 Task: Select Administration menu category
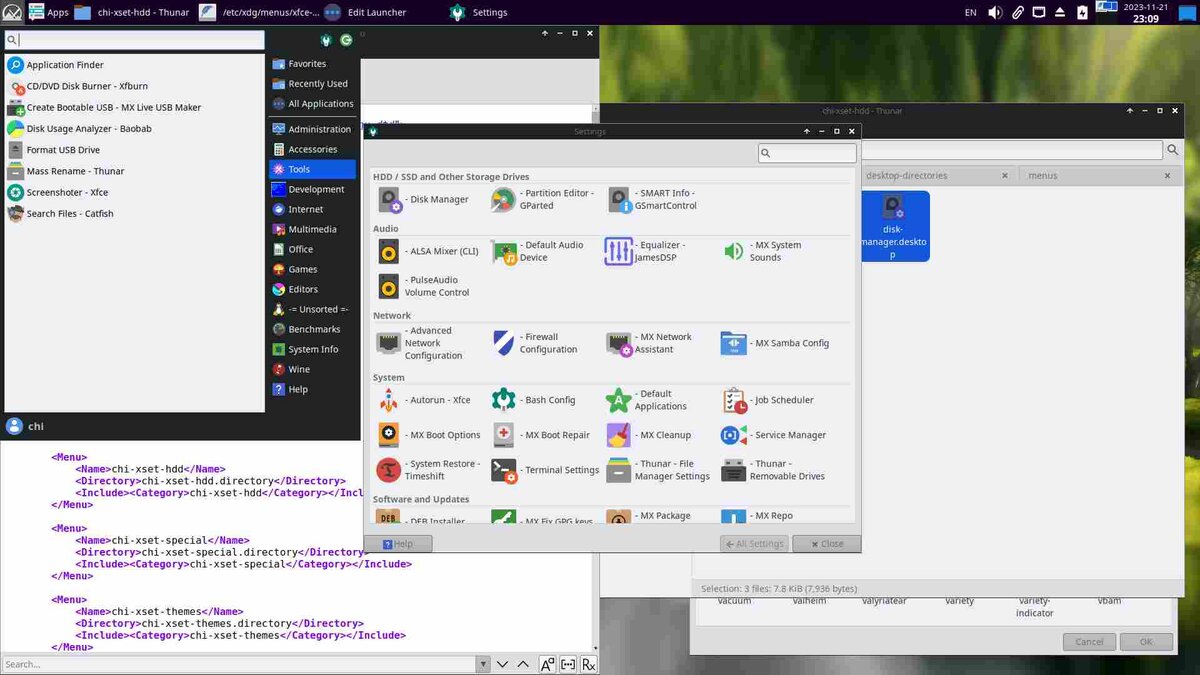coord(312,129)
